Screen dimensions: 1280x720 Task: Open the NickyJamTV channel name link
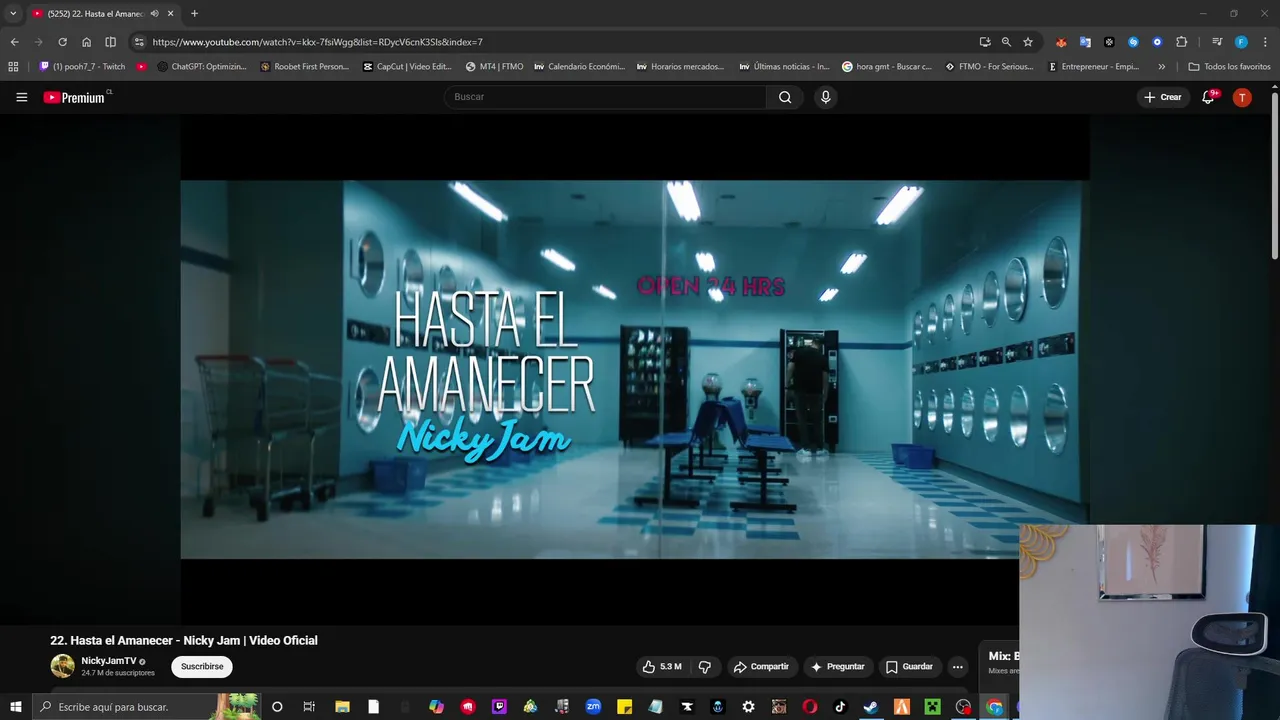[108, 661]
